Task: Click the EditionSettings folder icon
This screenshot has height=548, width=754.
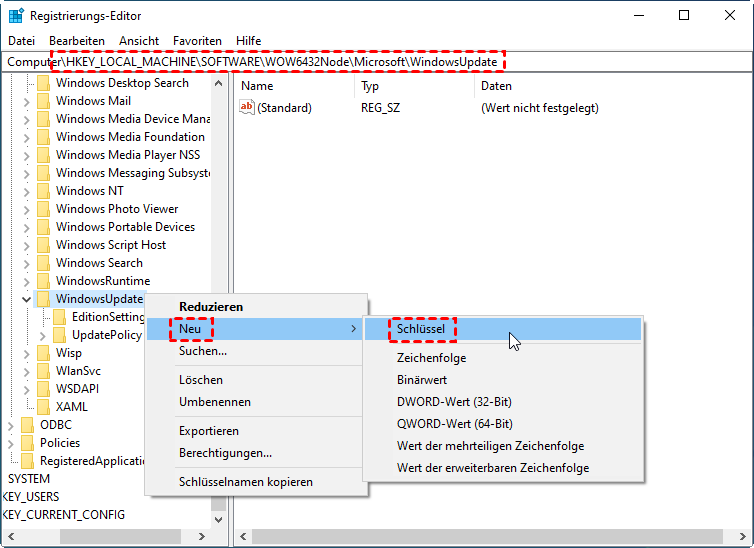Action: (60, 317)
